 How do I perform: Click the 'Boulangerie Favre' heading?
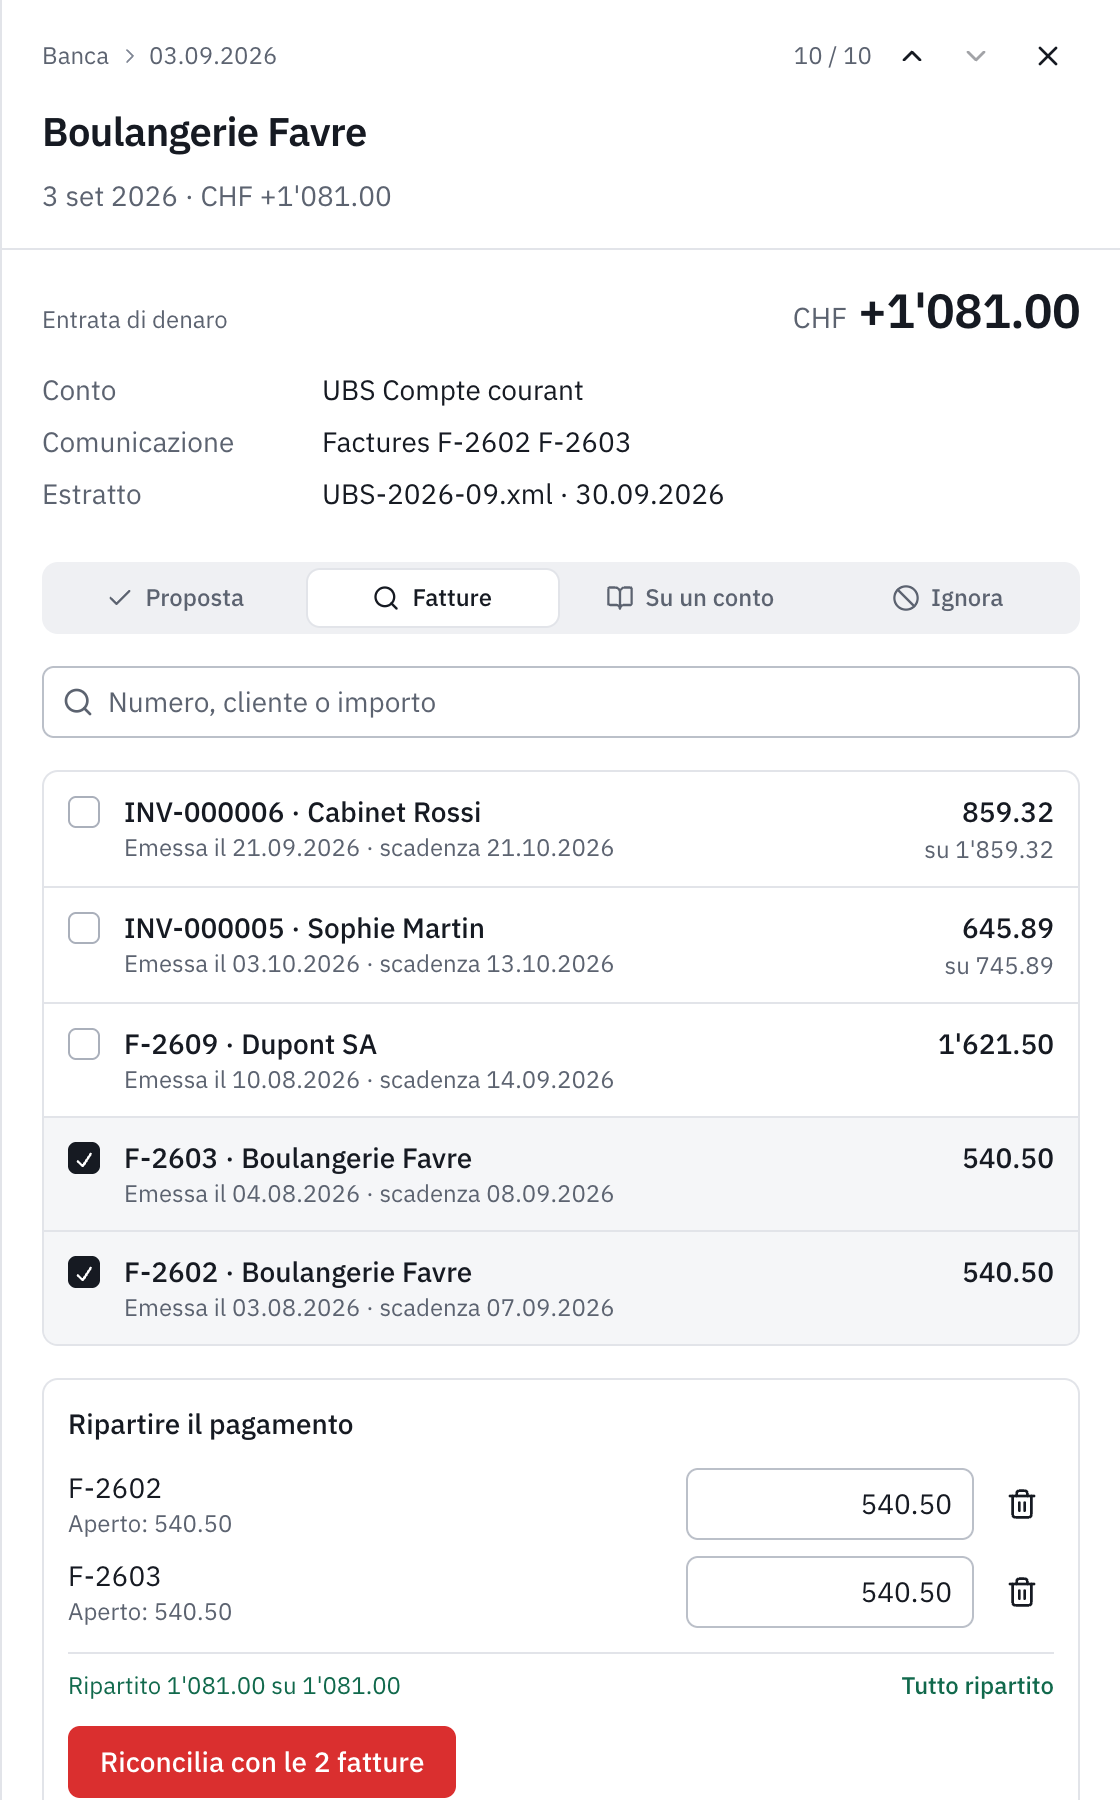point(205,133)
